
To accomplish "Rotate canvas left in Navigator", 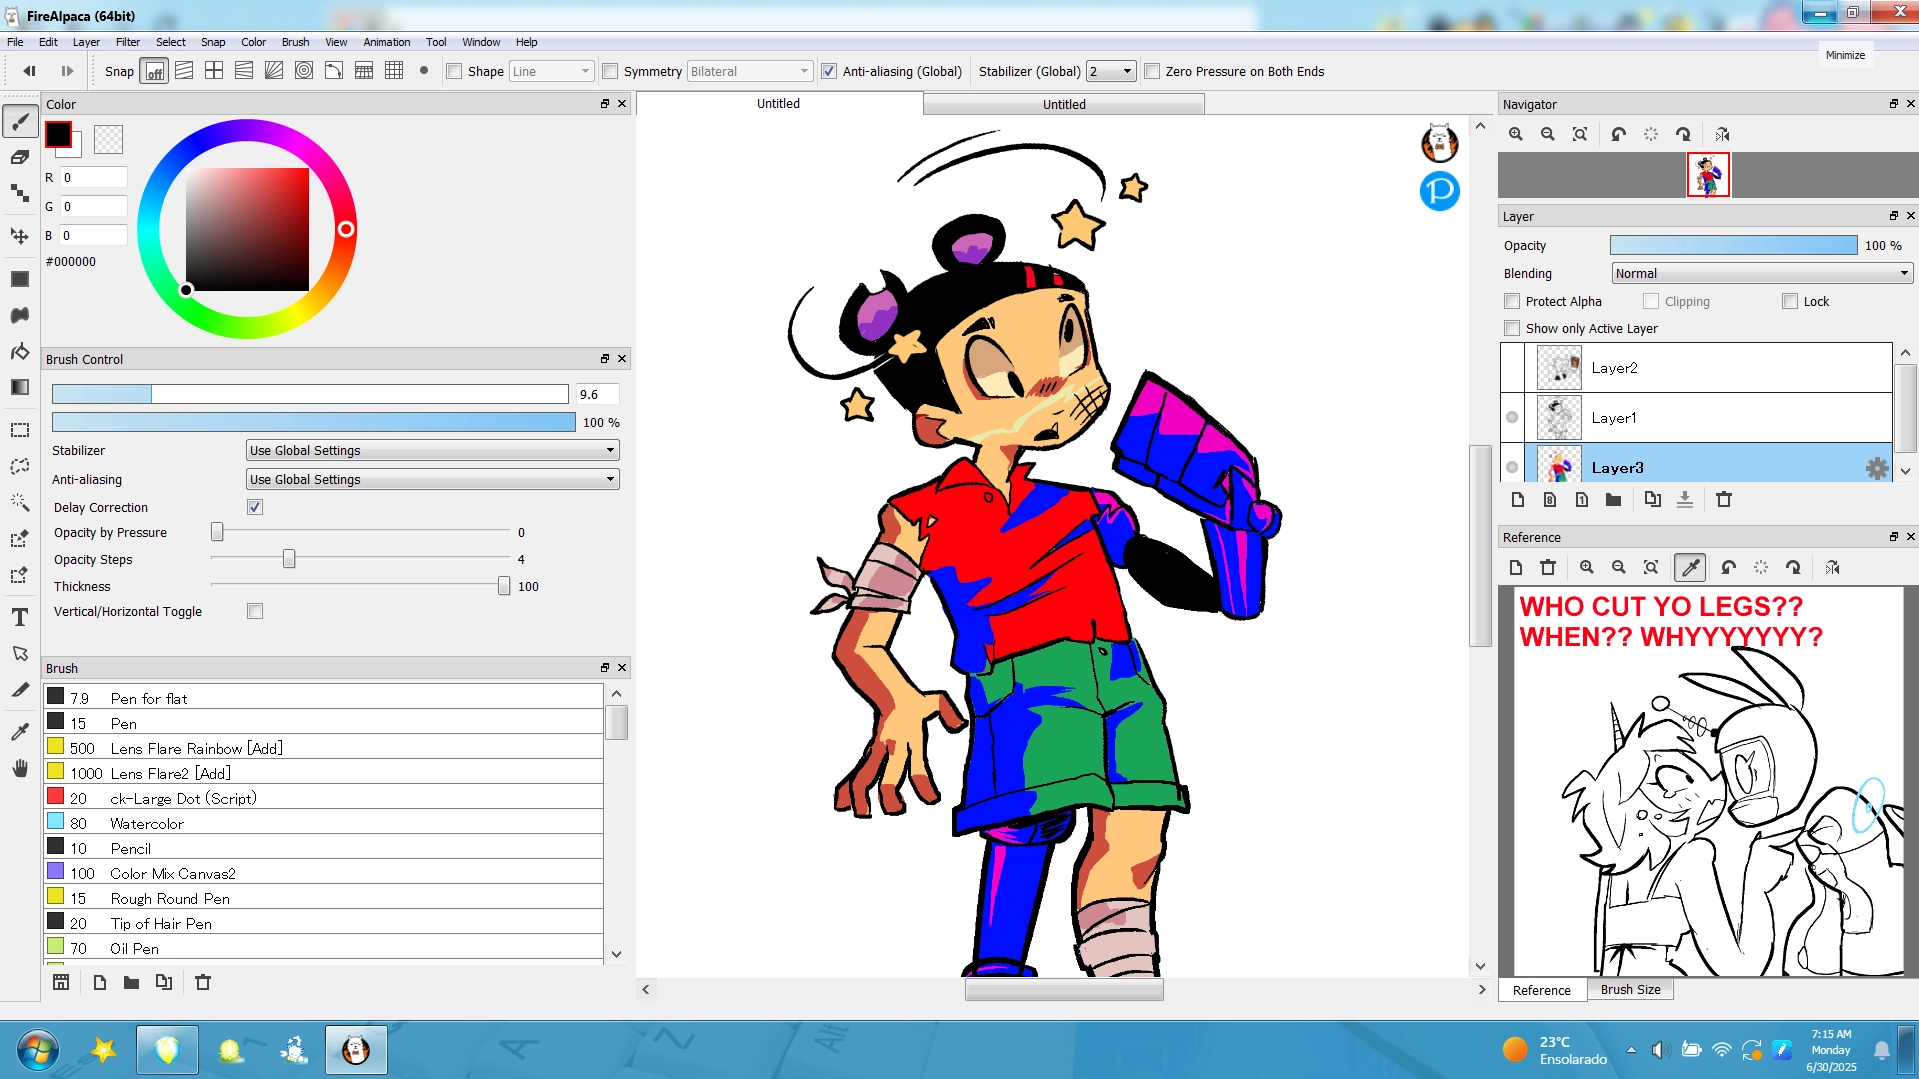I will coord(1619,134).
